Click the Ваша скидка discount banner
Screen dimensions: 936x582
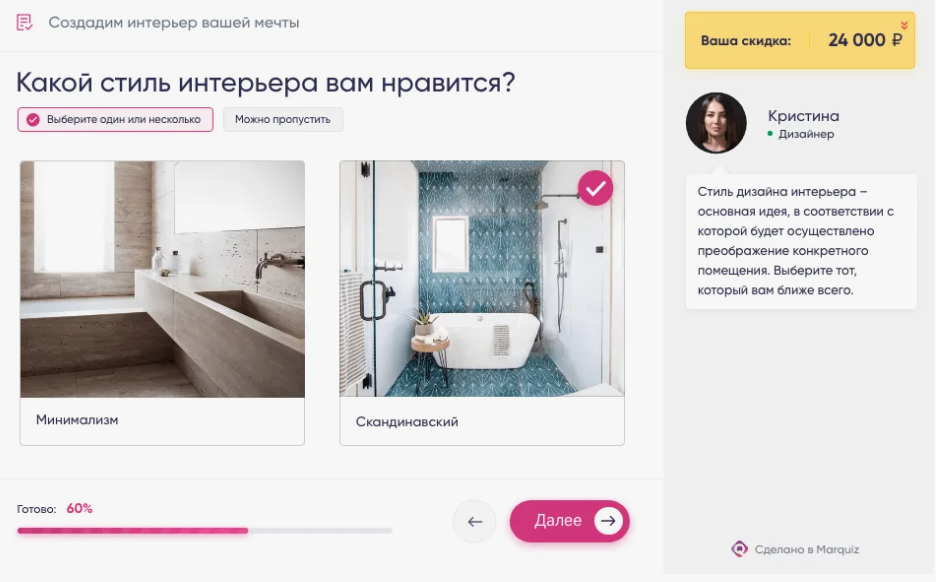[x=800, y=41]
